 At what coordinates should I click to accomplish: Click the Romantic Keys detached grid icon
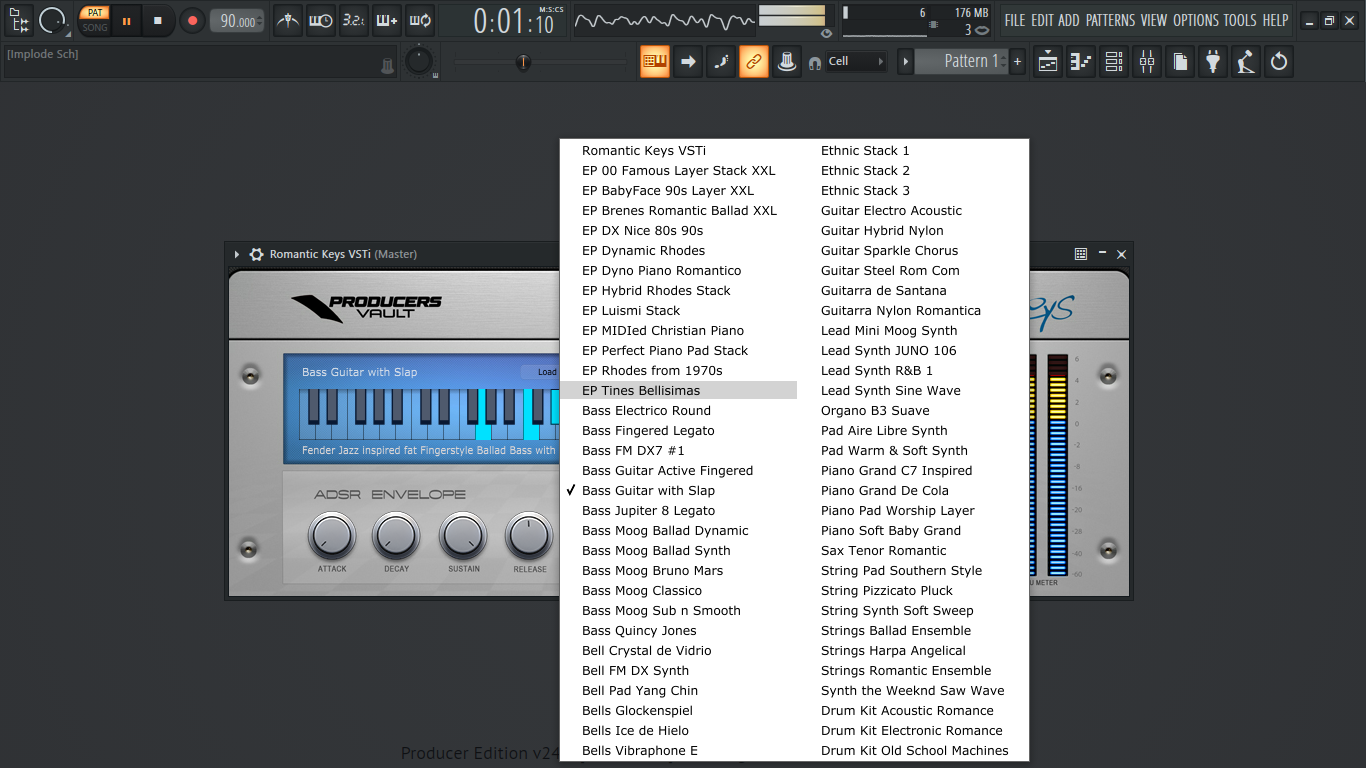point(1081,254)
